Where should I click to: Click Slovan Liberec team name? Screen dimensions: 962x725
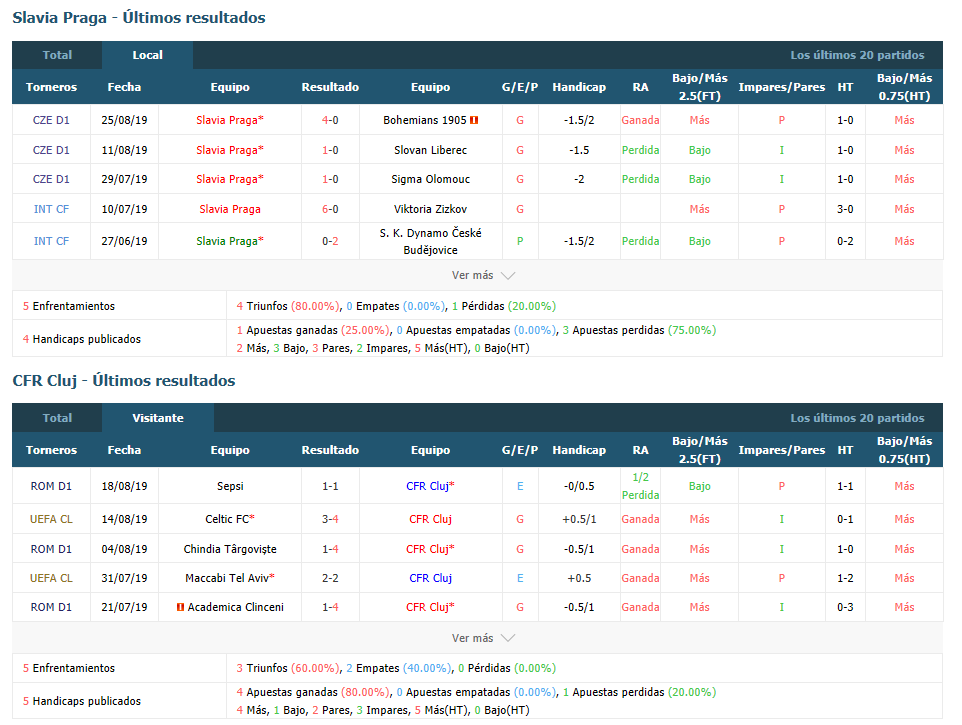pos(430,150)
